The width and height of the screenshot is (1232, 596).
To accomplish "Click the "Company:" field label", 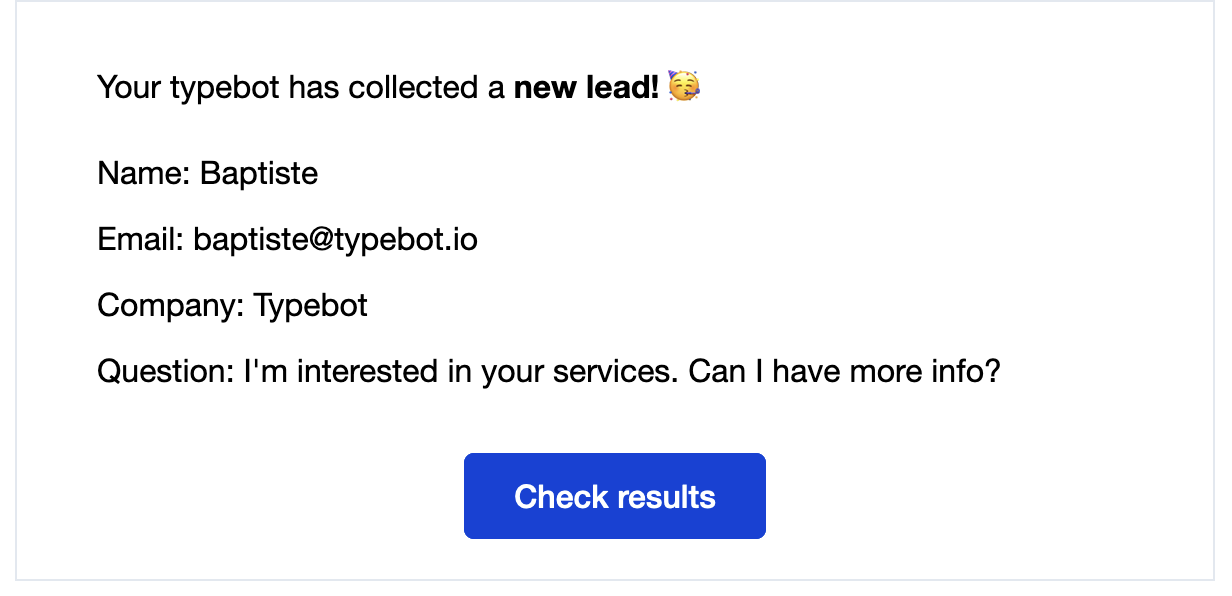I will click(x=171, y=306).
